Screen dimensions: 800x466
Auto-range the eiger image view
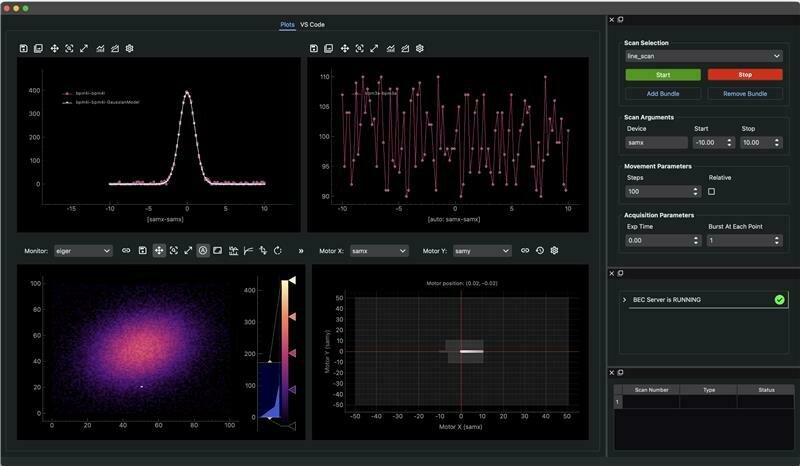[188, 251]
